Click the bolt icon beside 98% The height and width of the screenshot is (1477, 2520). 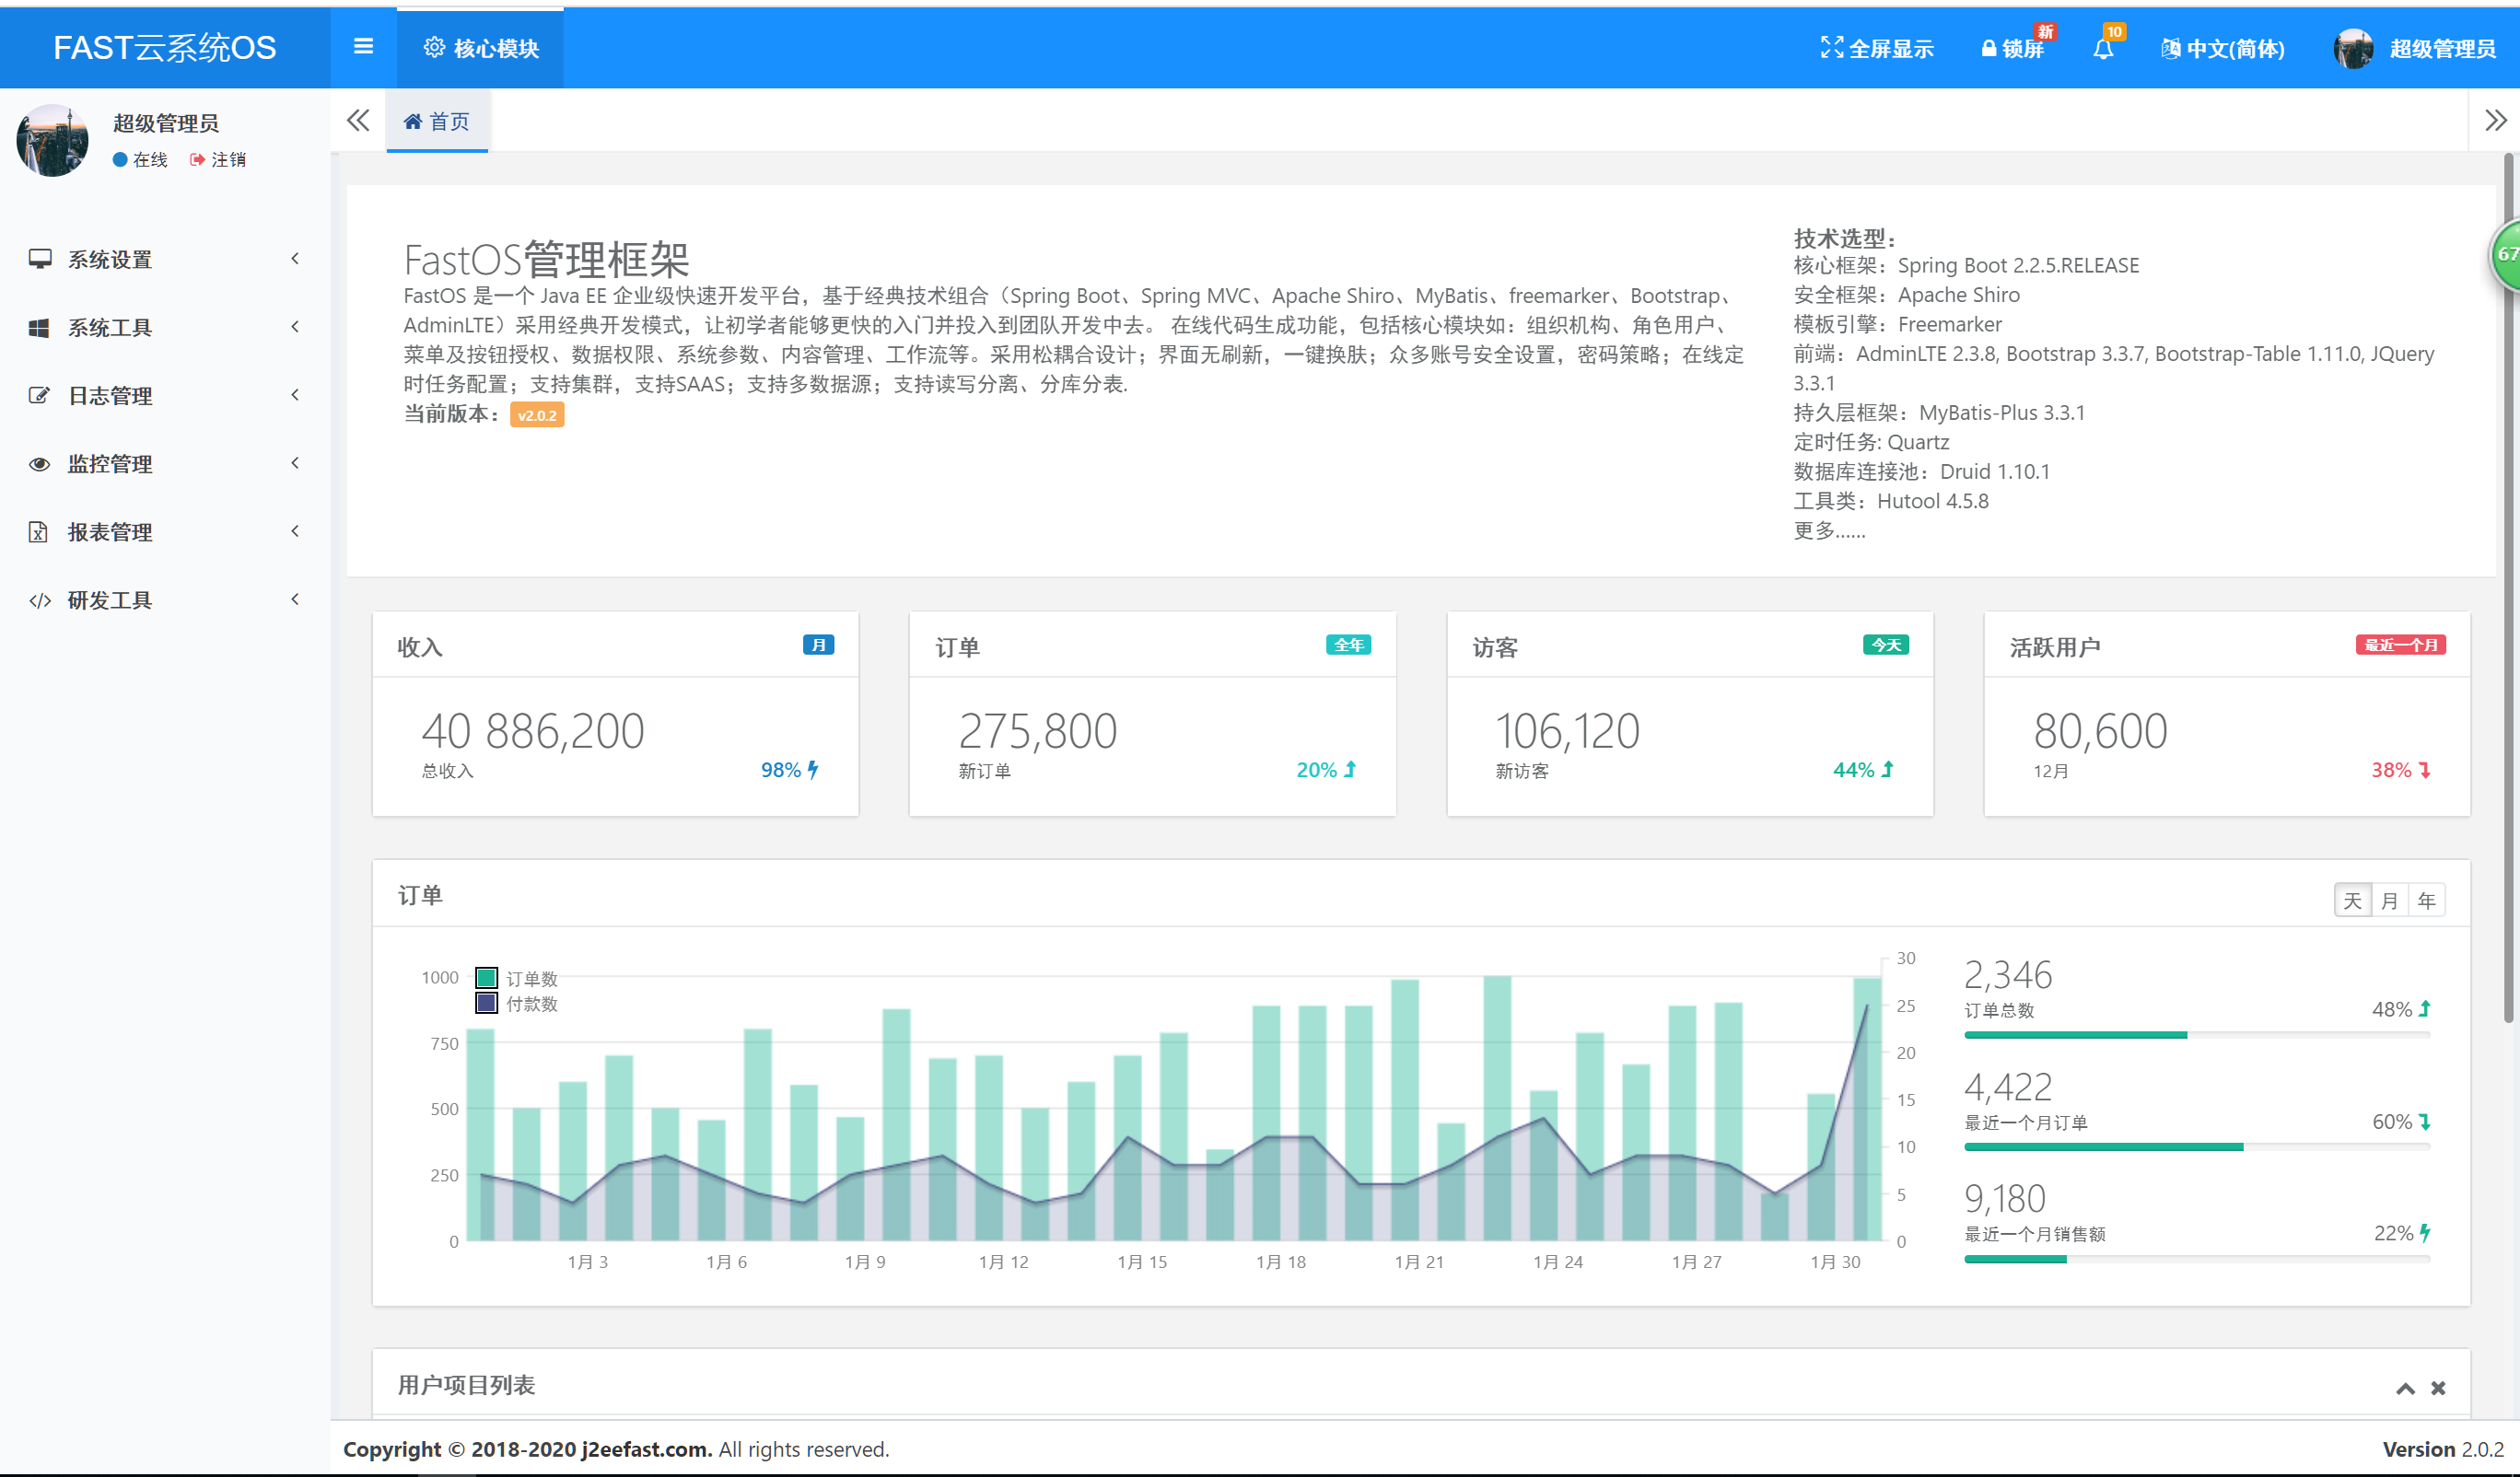pyautogui.click(x=813, y=769)
